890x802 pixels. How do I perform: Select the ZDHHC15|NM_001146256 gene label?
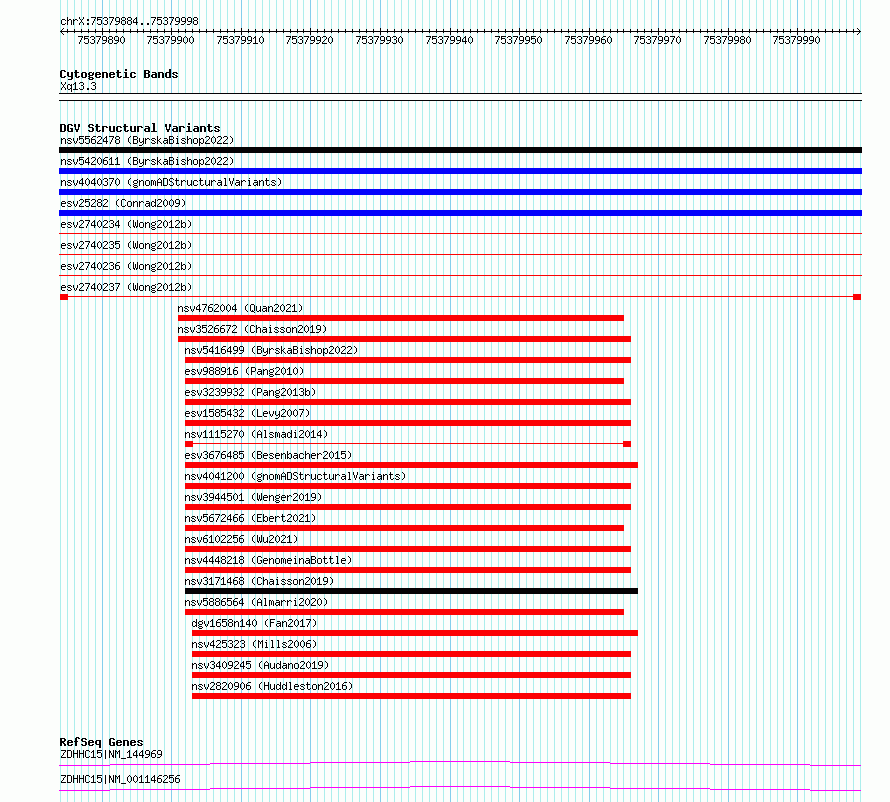pyautogui.click(x=120, y=779)
